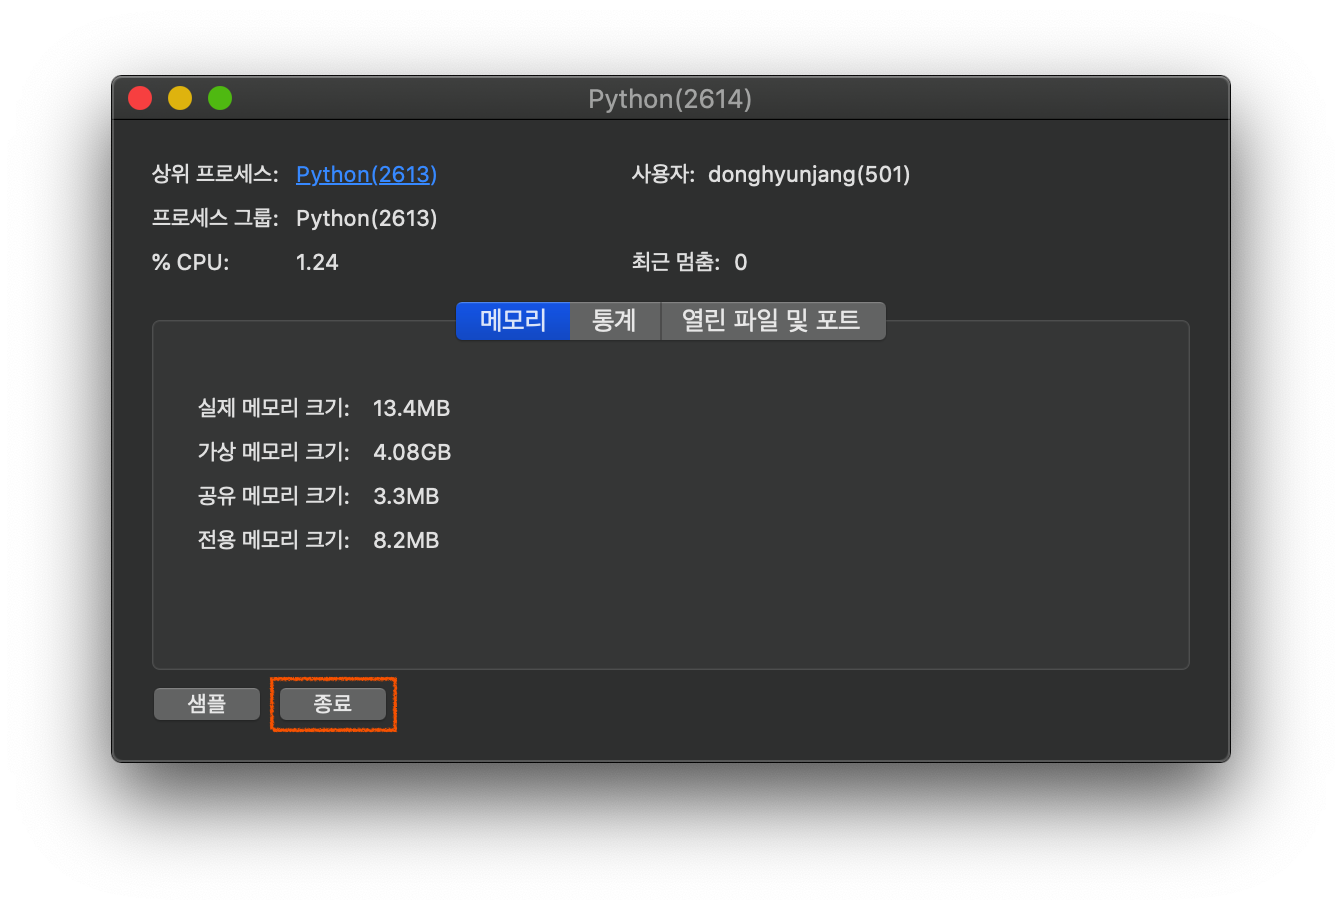This screenshot has height=910, width=1342.
Task: Select the 13.4MB real memory value
Action: 411,408
